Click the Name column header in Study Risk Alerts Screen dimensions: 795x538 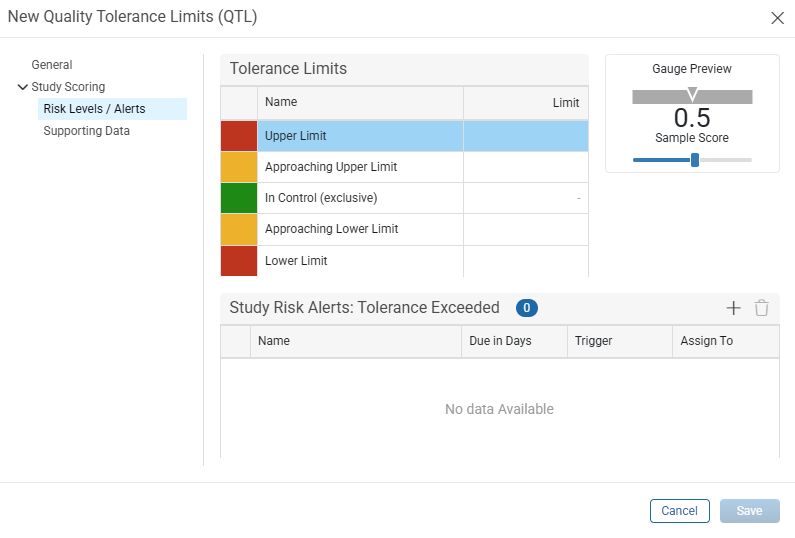356,341
